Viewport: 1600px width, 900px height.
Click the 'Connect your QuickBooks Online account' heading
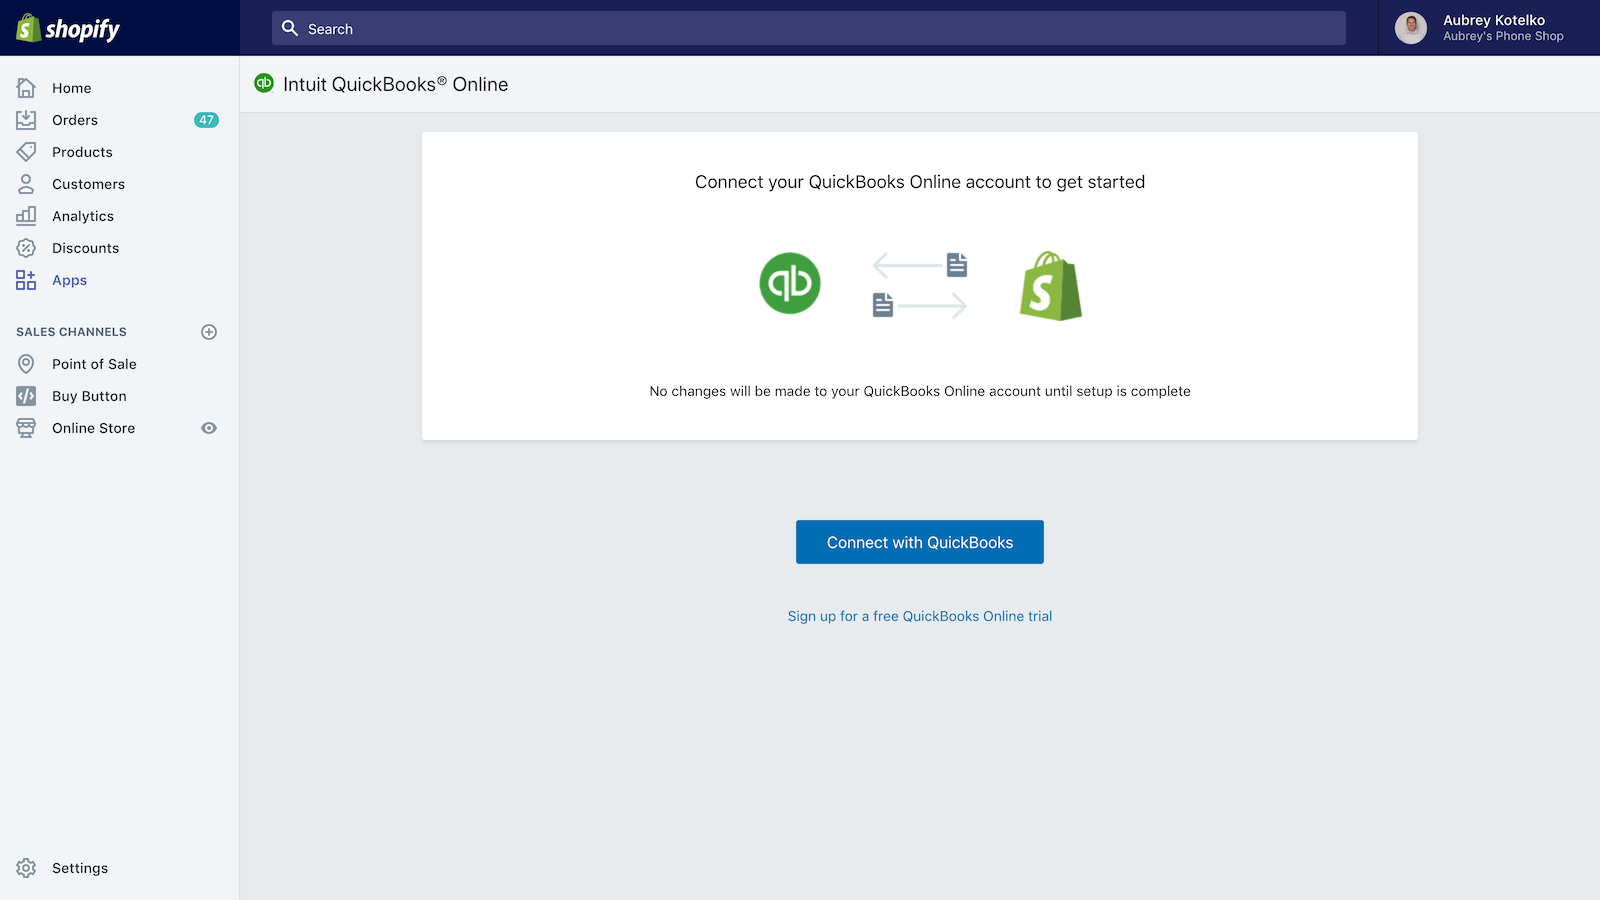click(x=920, y=182)
